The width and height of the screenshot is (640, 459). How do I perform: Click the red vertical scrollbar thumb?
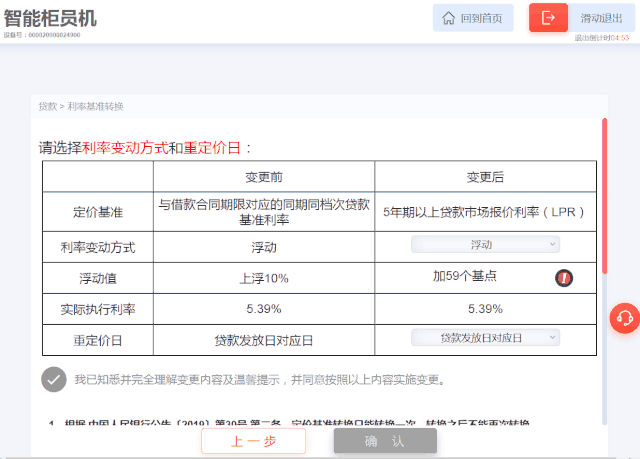(604, 196)
